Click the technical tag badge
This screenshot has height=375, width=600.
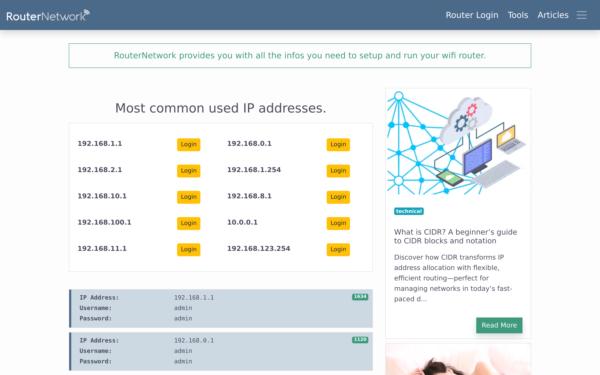[409, 211]
